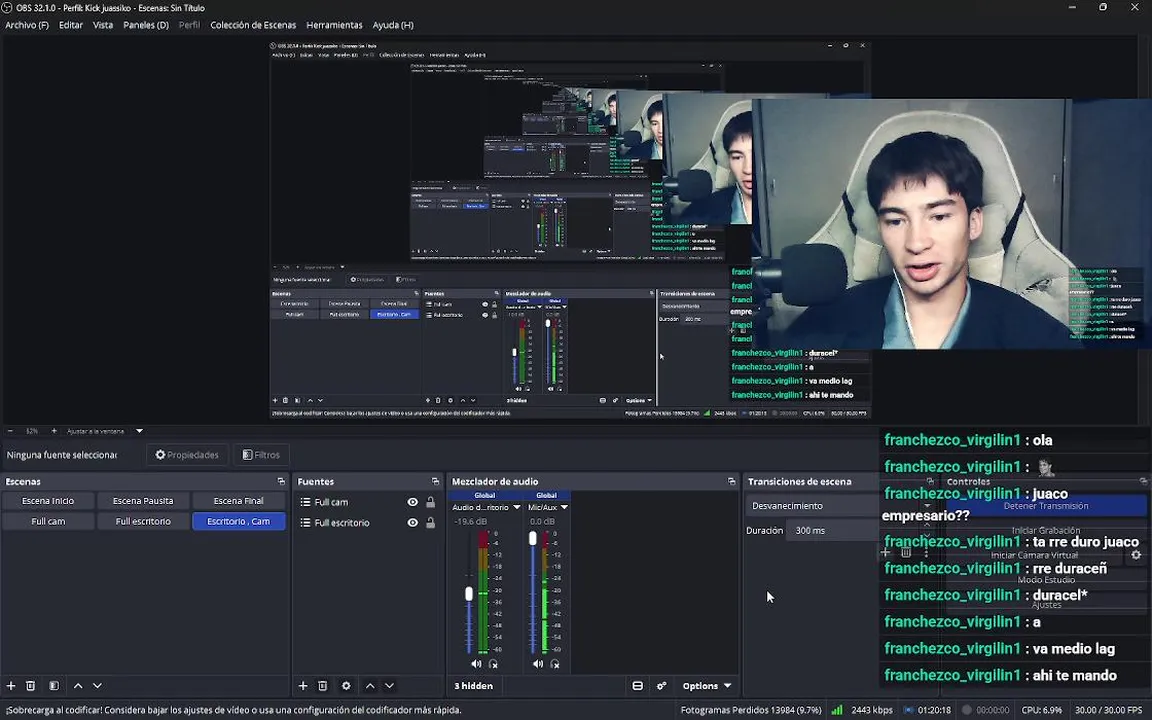
Task: Move scene up with Escenas up arrow
Action: pos(78,685)
